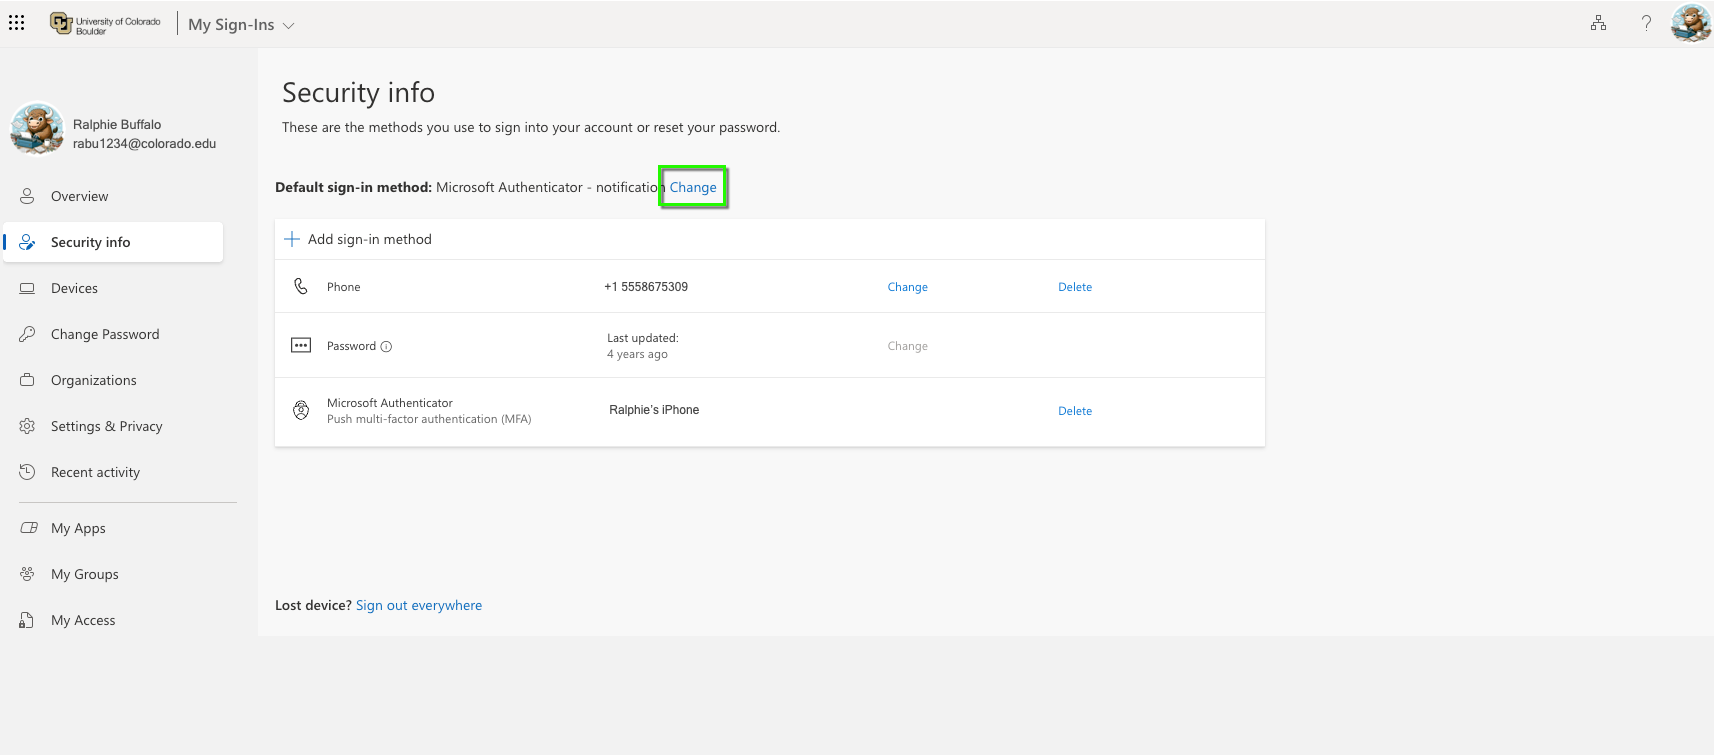
Task: Click Sign out everywhere link
Action: coord(419,605)
